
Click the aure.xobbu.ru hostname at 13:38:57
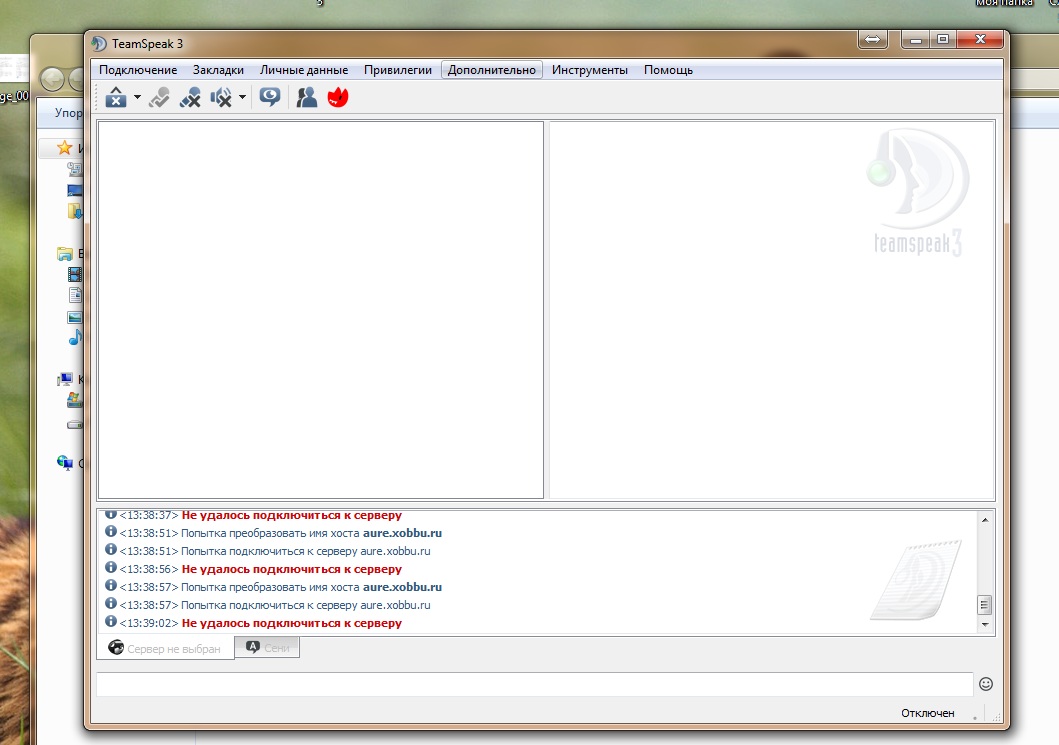coord(402,587)
